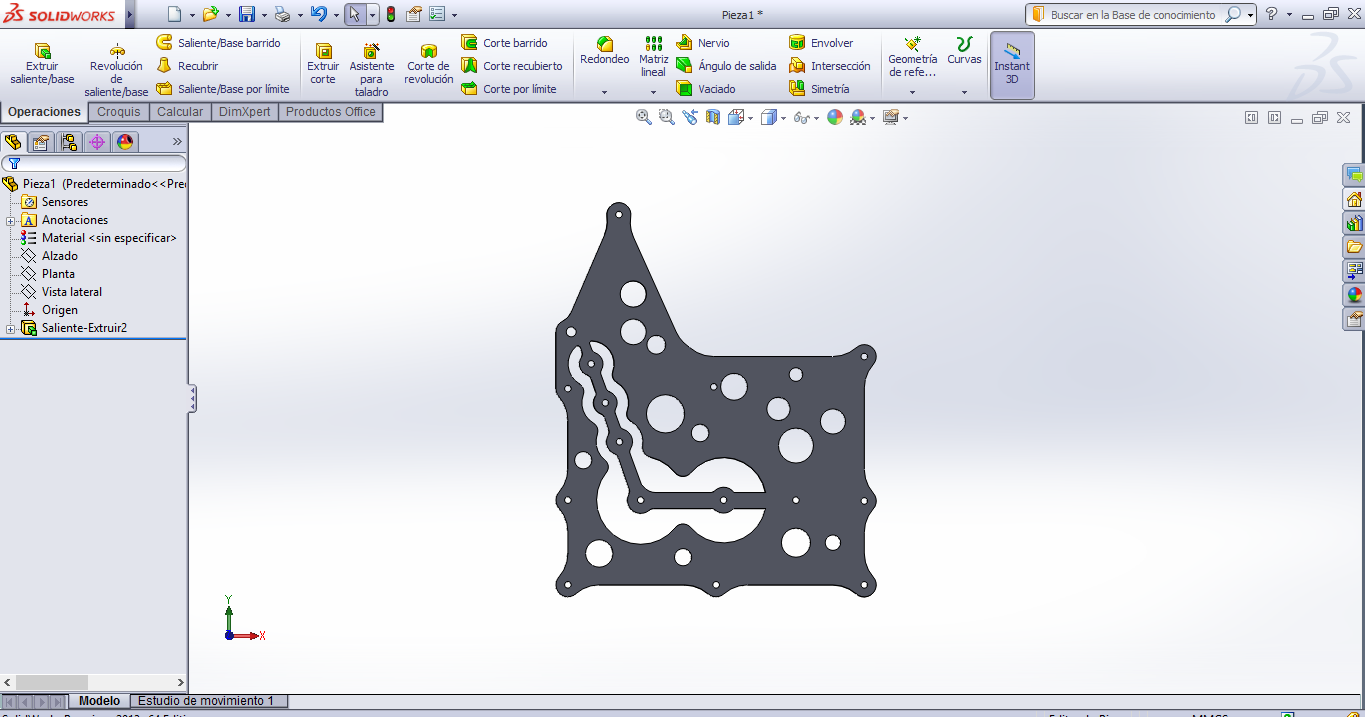Open the Calcular tab
Screen dimensions: 1365x717
[x=180, y=112]
